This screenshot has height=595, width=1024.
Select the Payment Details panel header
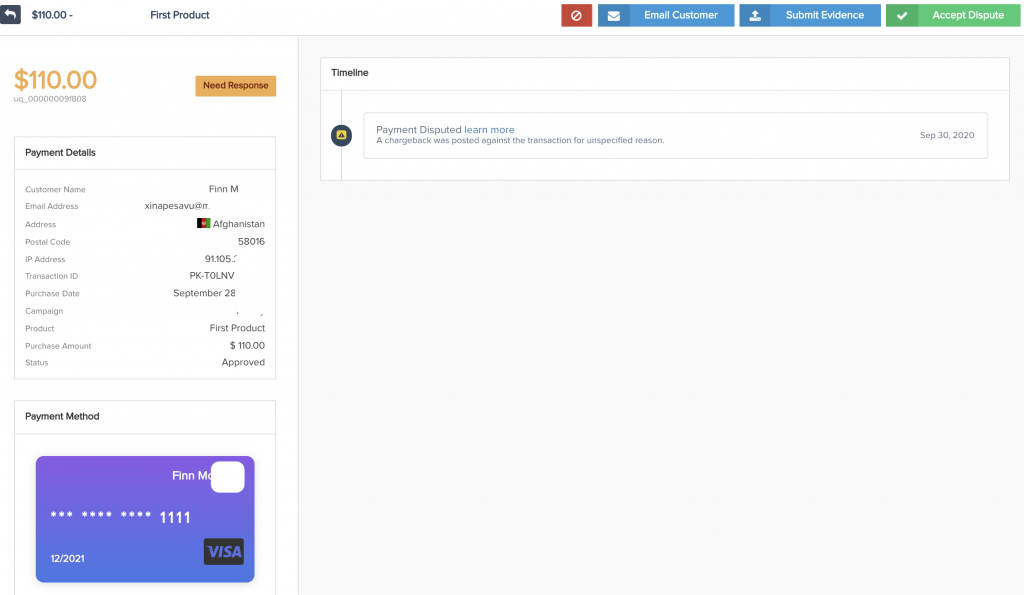coord(61,153)
